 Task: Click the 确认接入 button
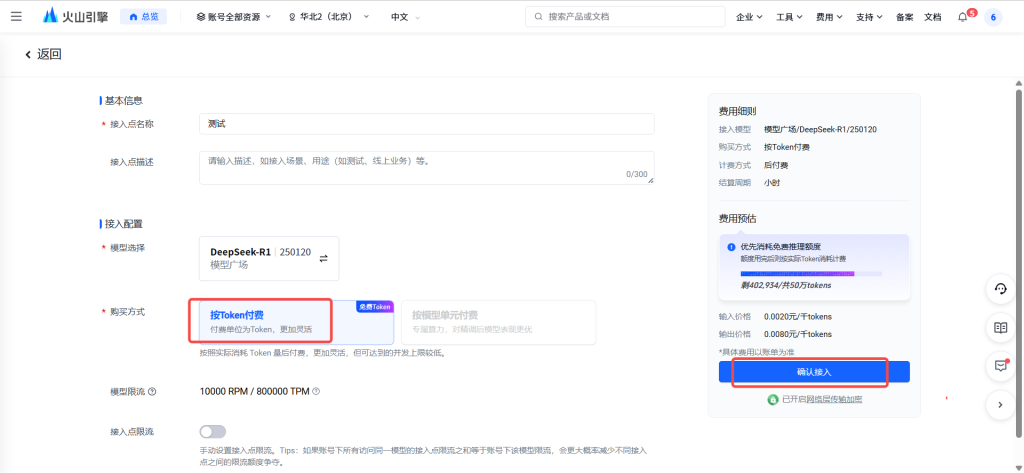[x=814, y=372]
